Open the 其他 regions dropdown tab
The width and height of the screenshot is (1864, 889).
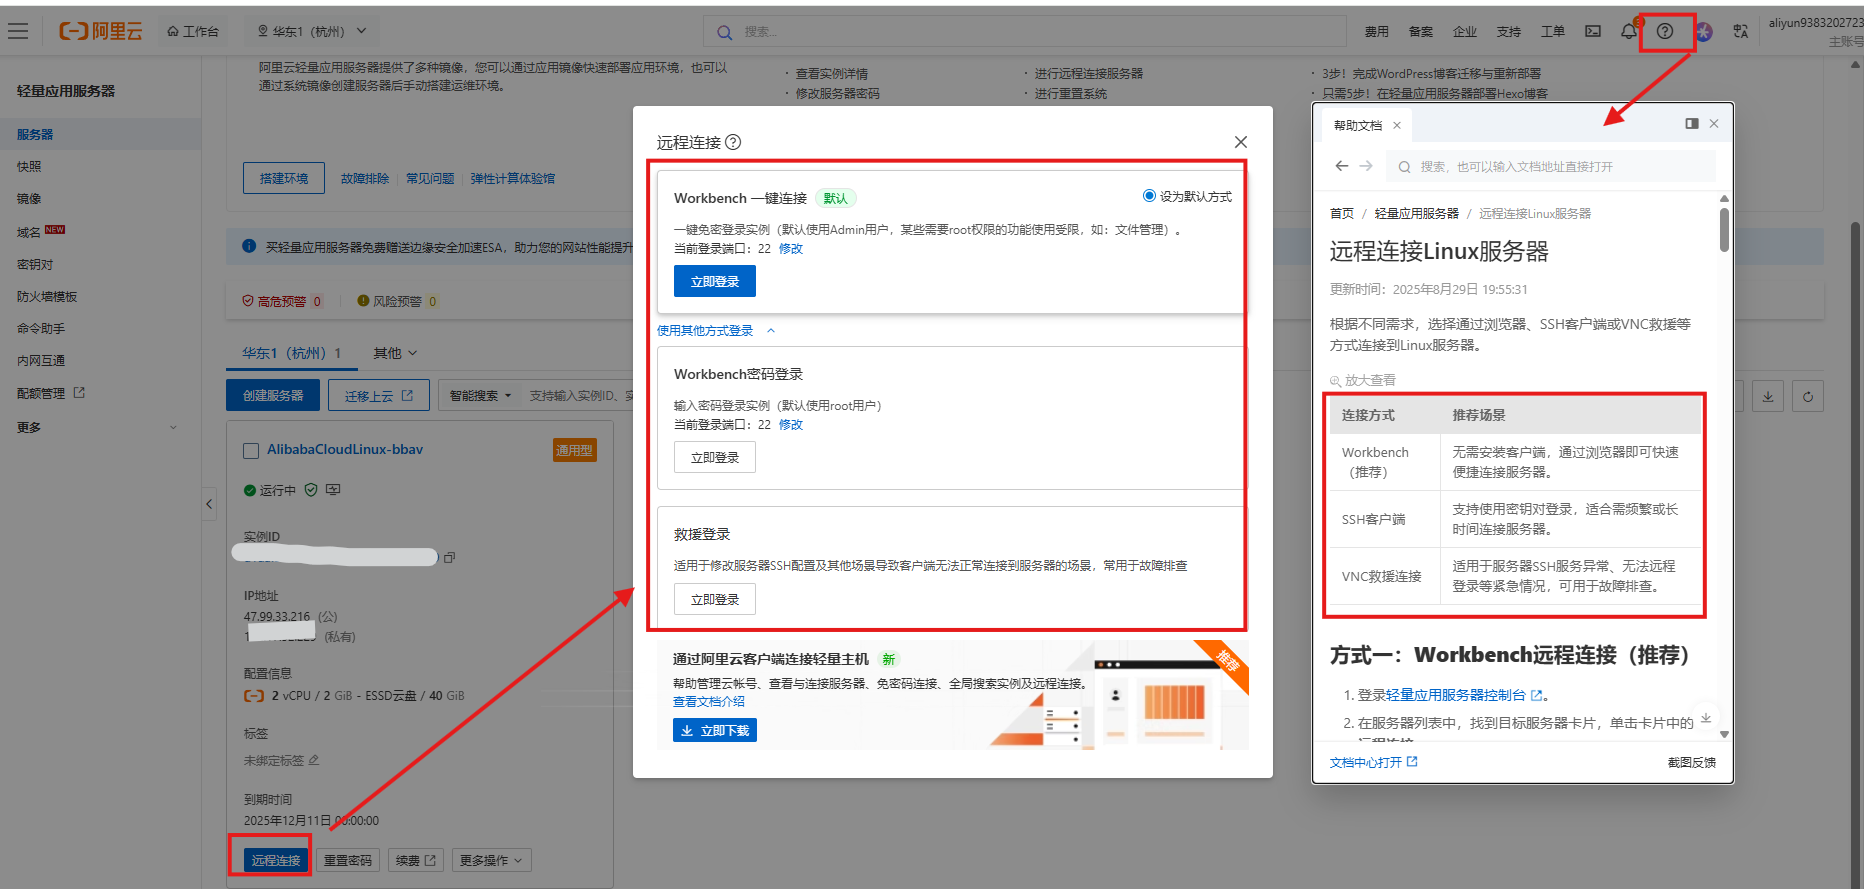pos(395,353)
